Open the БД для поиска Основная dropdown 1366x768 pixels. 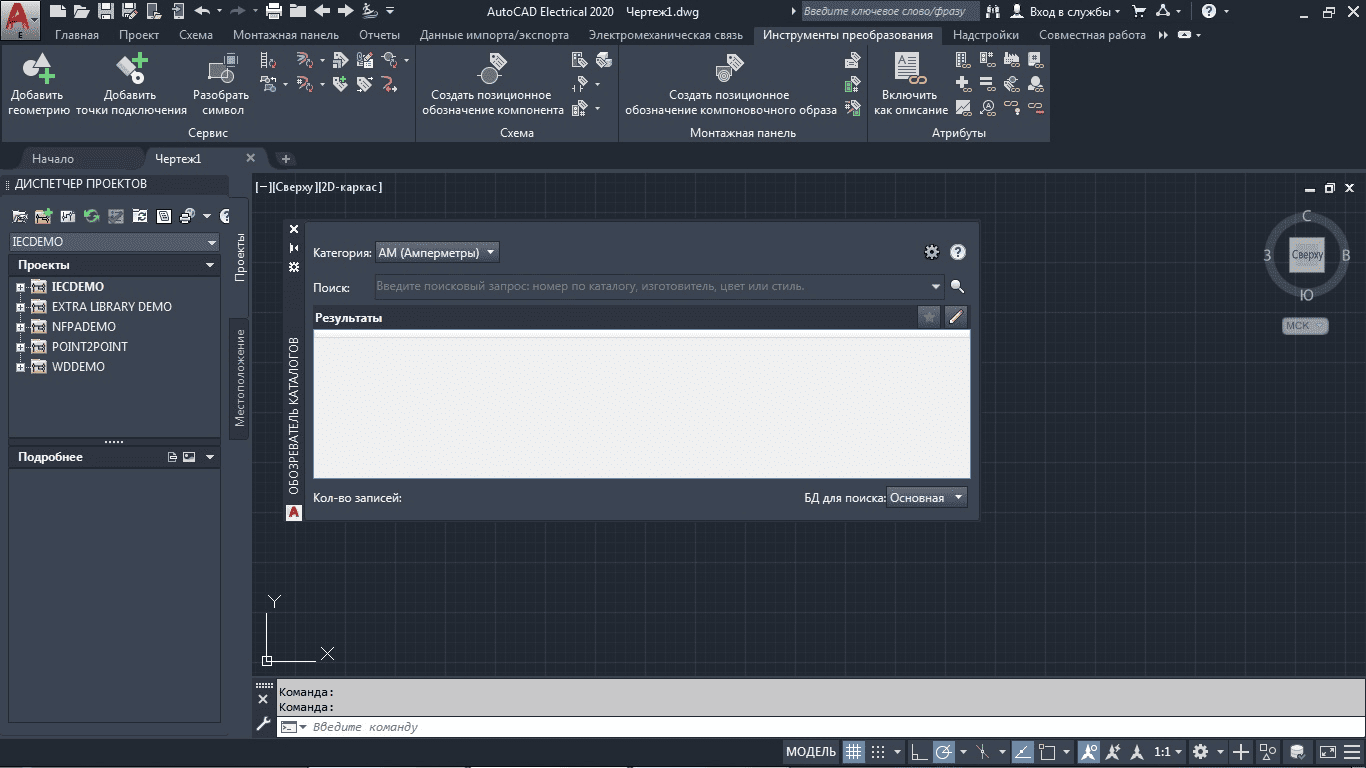coord(927,497)
